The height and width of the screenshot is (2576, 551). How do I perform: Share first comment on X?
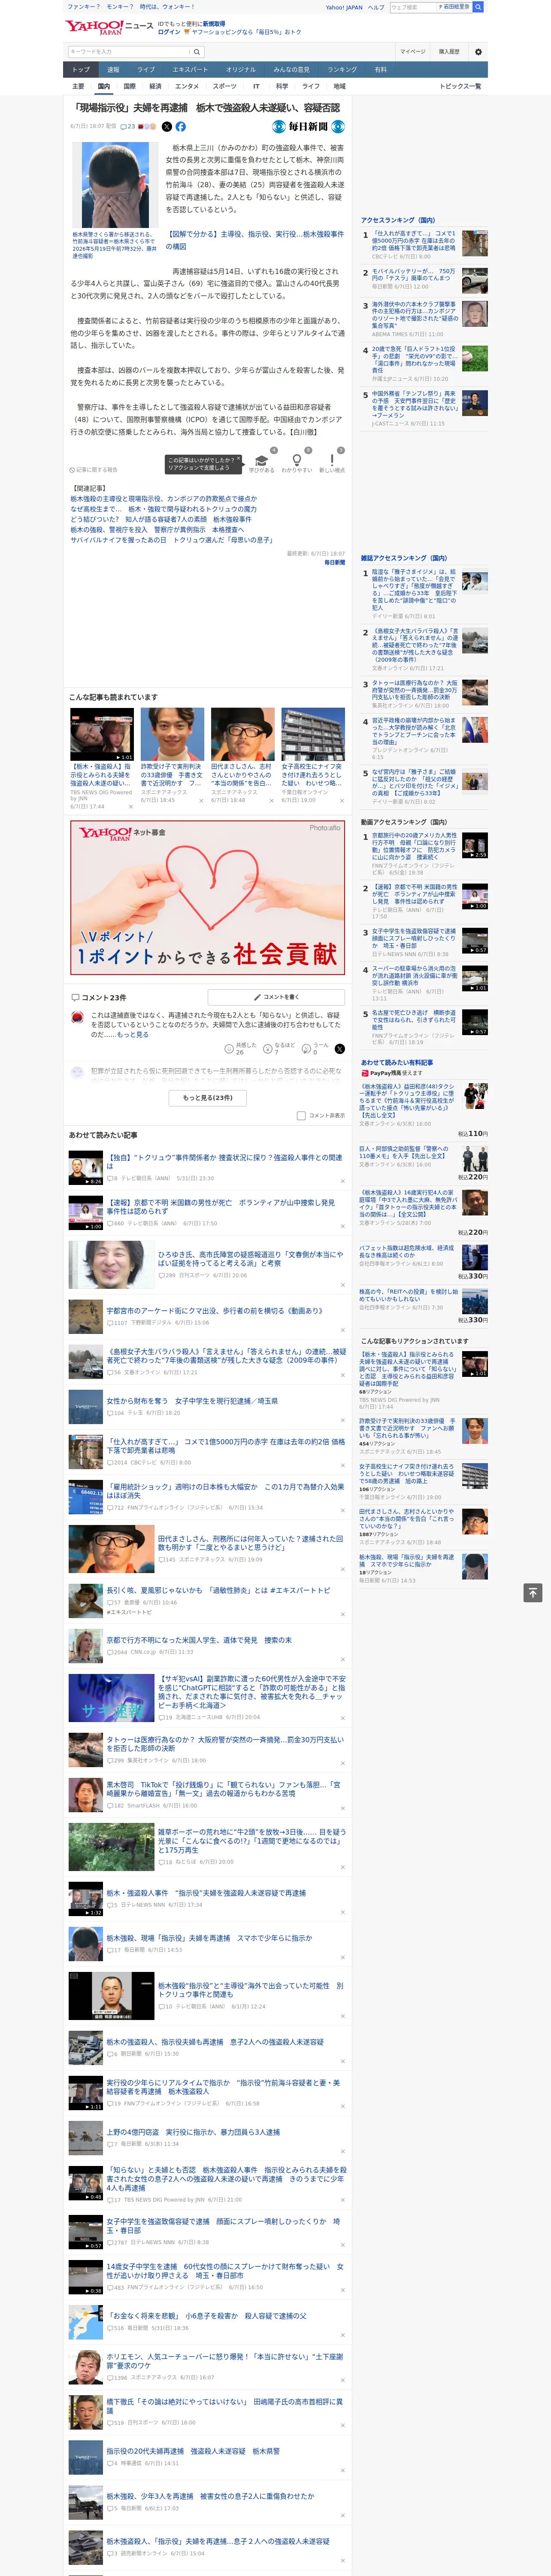coord(340,1049)
